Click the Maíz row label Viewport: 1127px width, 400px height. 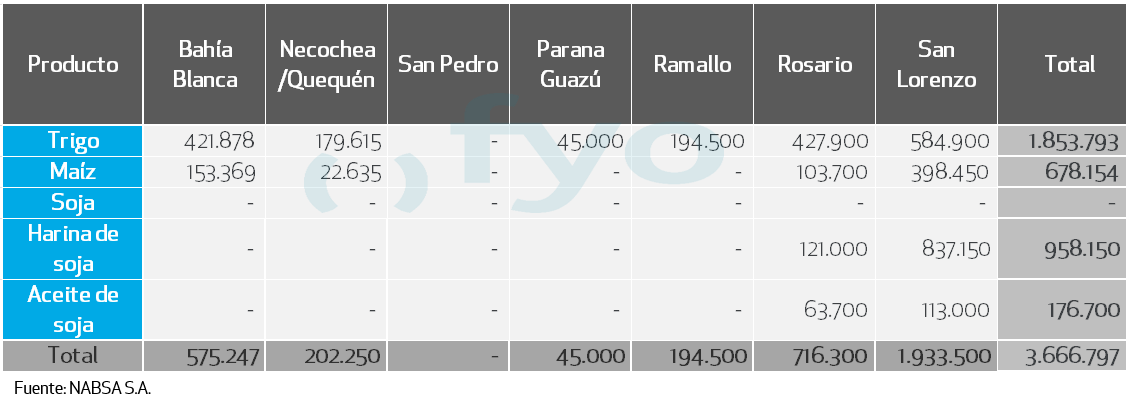pos(73,172)
